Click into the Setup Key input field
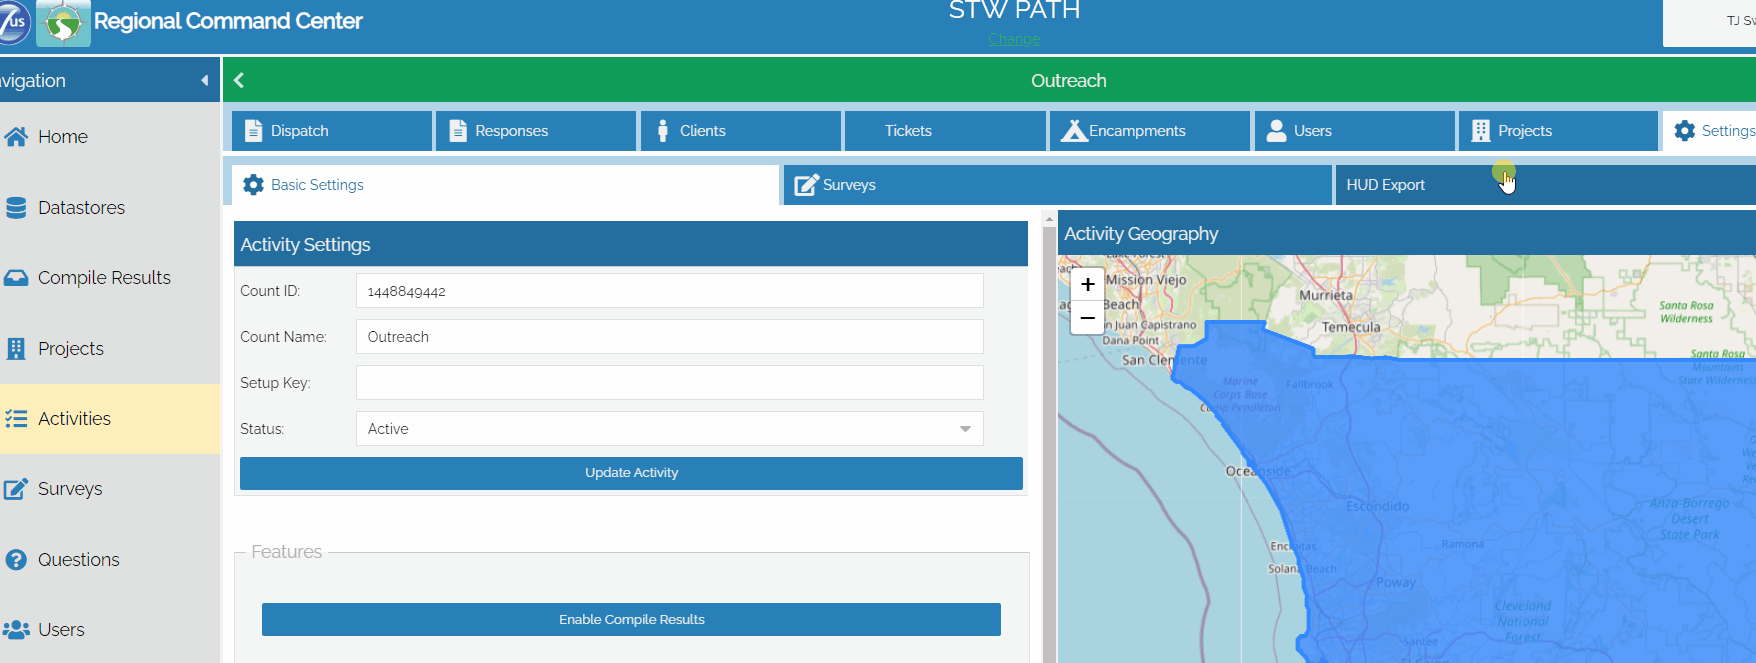Viewport: 1756px width, 663px height. [x=669, y=383]
